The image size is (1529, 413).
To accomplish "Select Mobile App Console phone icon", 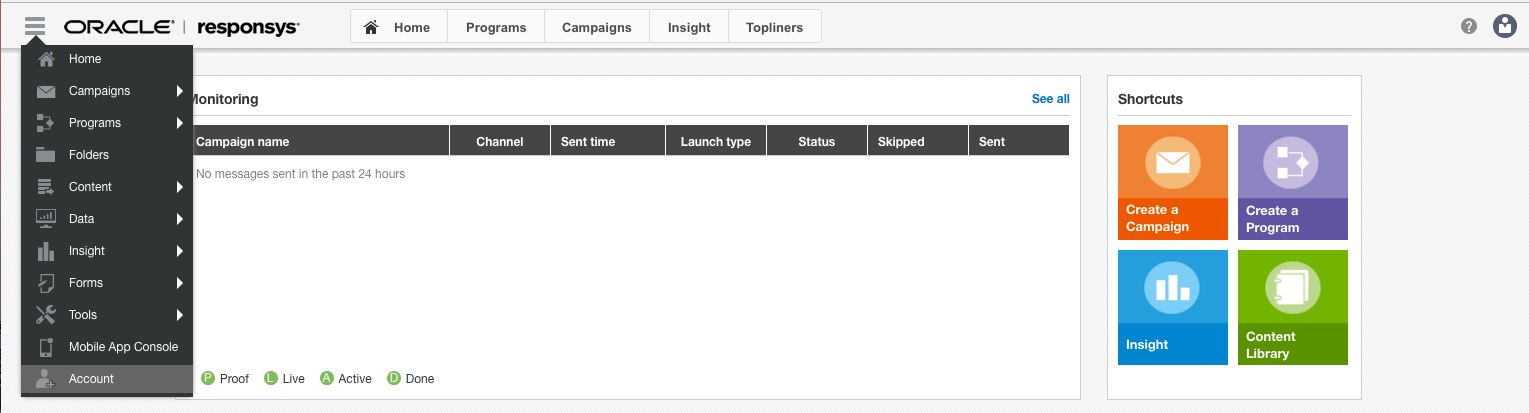I will coord(45,347).
